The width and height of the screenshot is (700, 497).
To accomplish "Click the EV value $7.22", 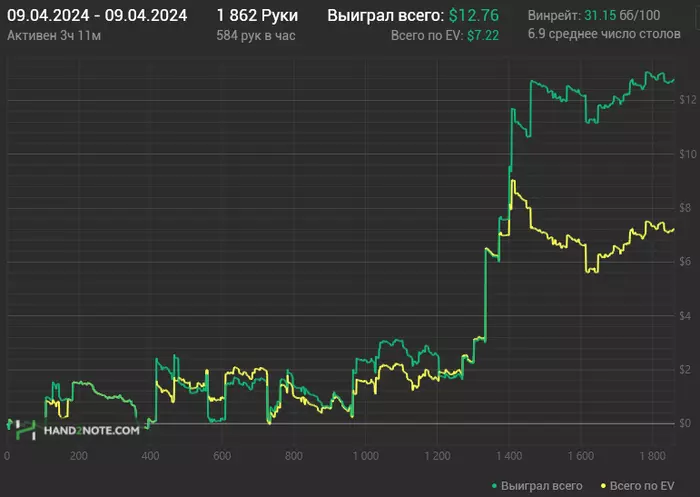I will (x=483, y=35).
